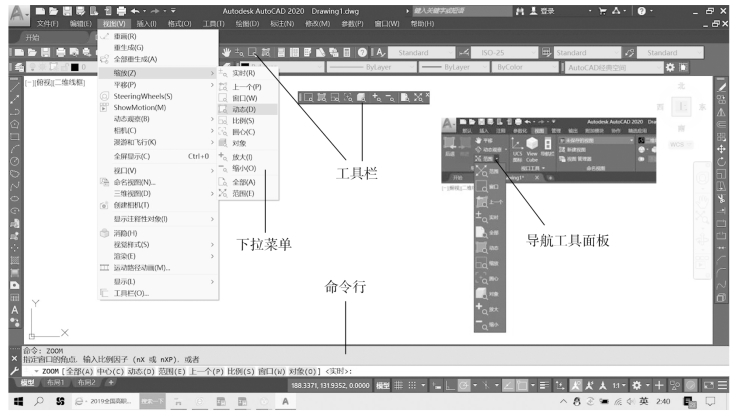Choose 动态(D) in the zoom submenu
Screen dimensions: 742x418
[x=248, y=109]
